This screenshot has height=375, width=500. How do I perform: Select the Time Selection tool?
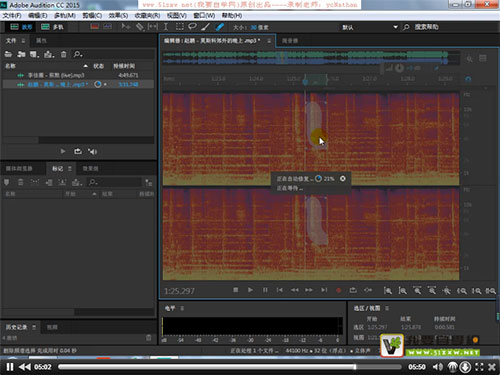pos(166,27)
